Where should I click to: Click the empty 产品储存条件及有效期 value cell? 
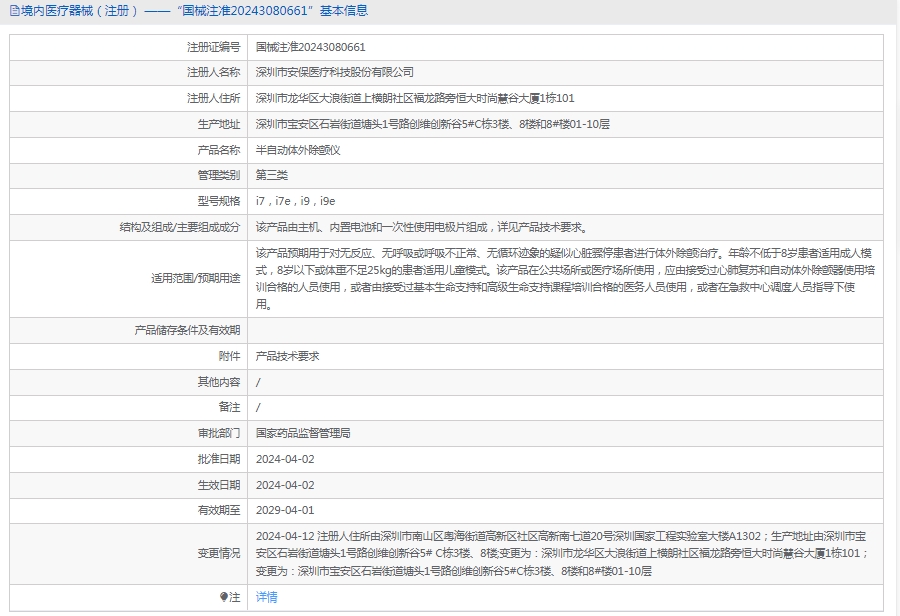pyautogui.click(x=565, y=330)
